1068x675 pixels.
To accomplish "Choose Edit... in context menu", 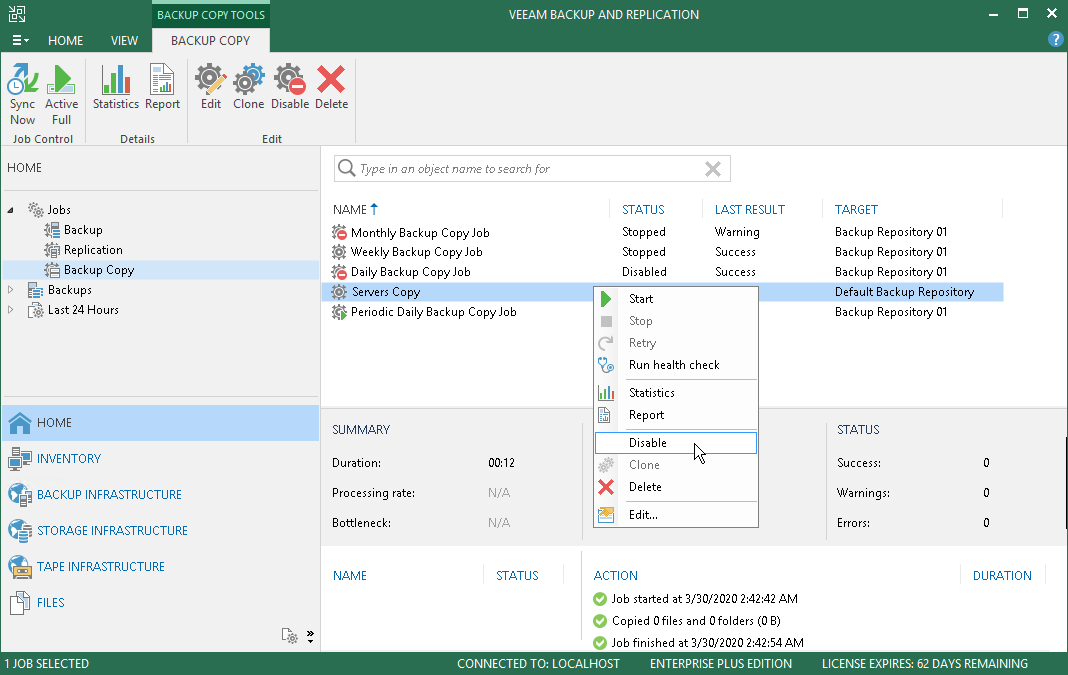I will [676, 515].
